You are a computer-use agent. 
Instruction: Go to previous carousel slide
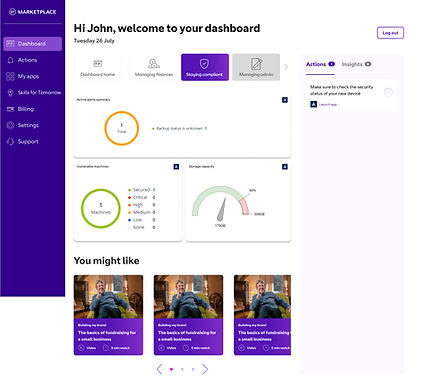159,369
